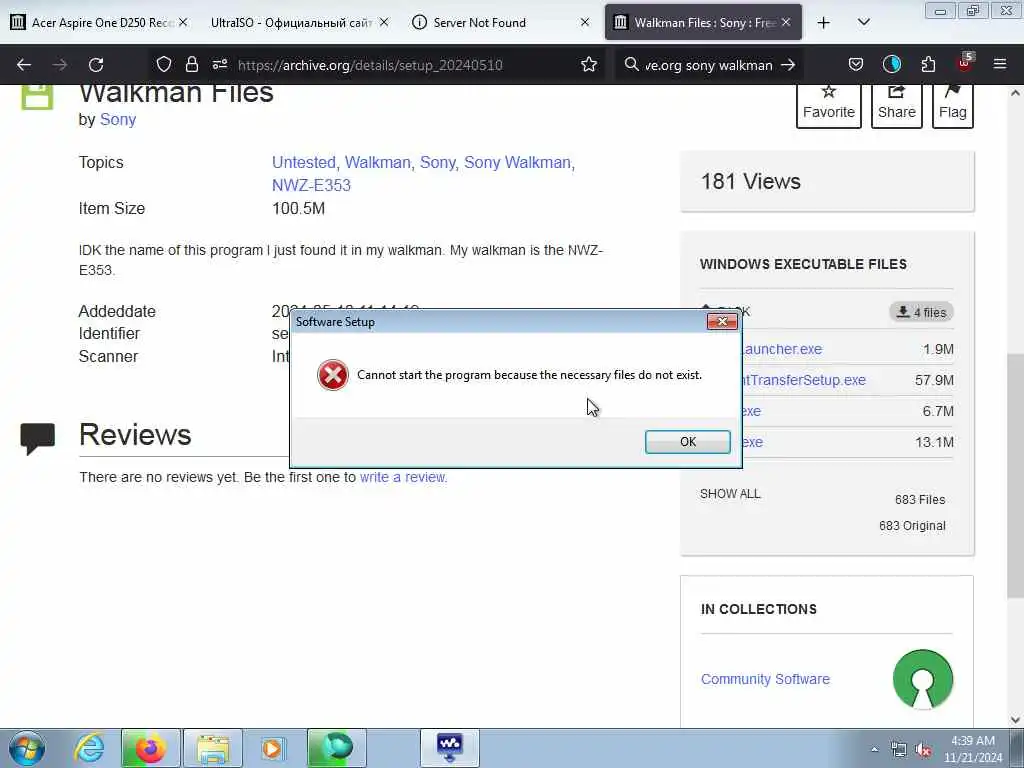Click SHOW ALL files link
Viewport: 1024px width, 768px height.
[730, 494]
